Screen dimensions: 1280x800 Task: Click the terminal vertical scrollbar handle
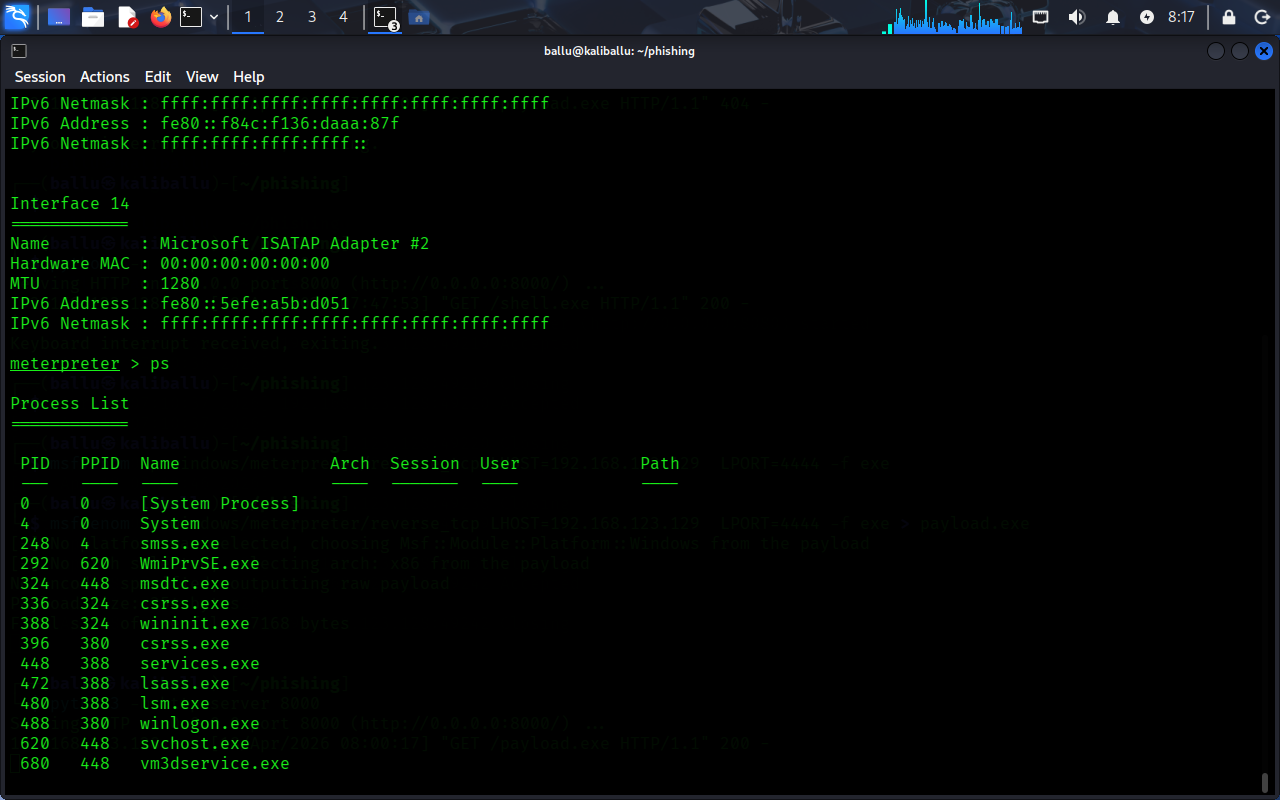1264,782
